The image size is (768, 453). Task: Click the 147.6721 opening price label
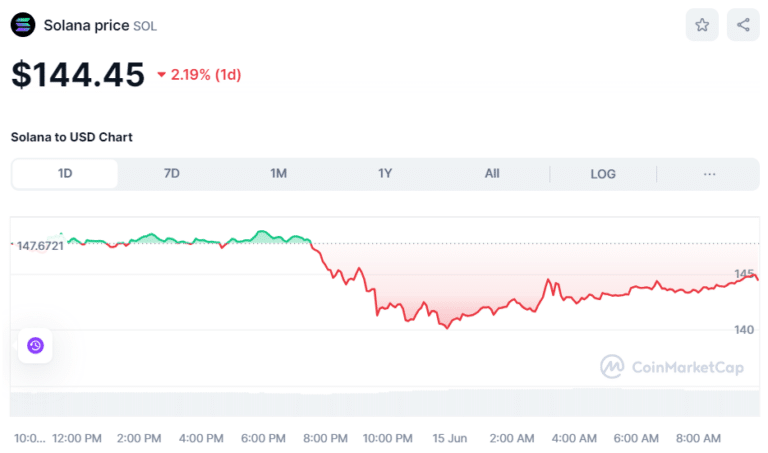click(40, 245)
